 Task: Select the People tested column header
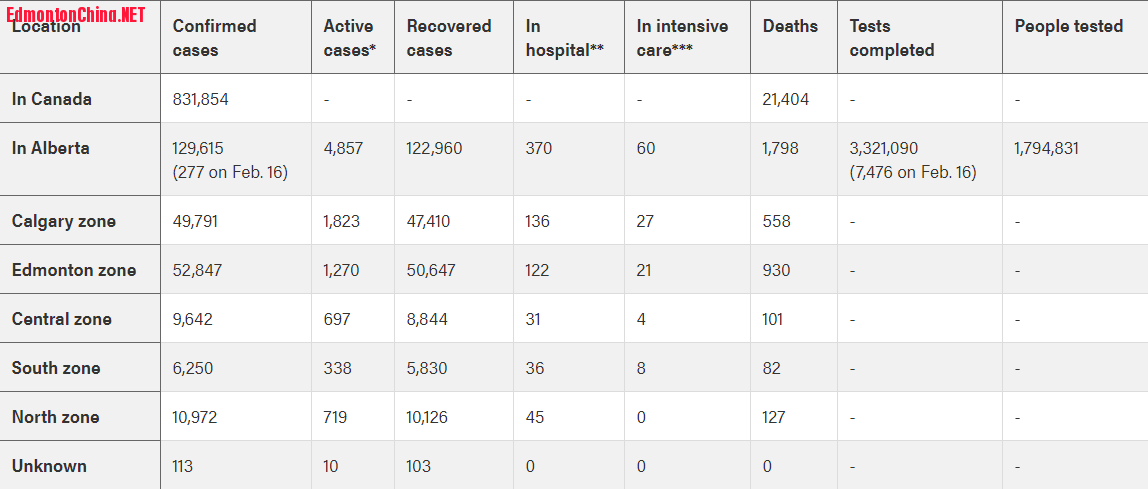pos(1069,26)
